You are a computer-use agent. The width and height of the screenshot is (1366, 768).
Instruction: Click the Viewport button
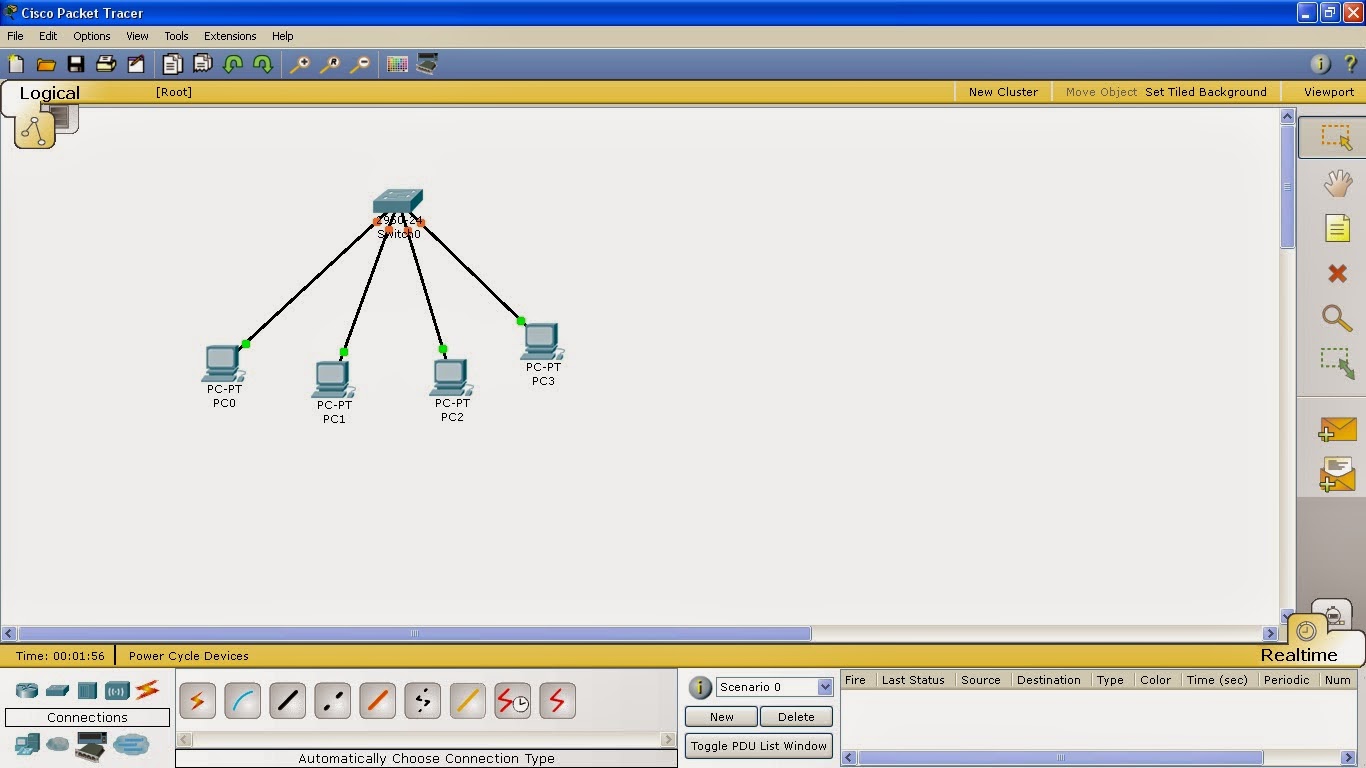(1329, 92)
